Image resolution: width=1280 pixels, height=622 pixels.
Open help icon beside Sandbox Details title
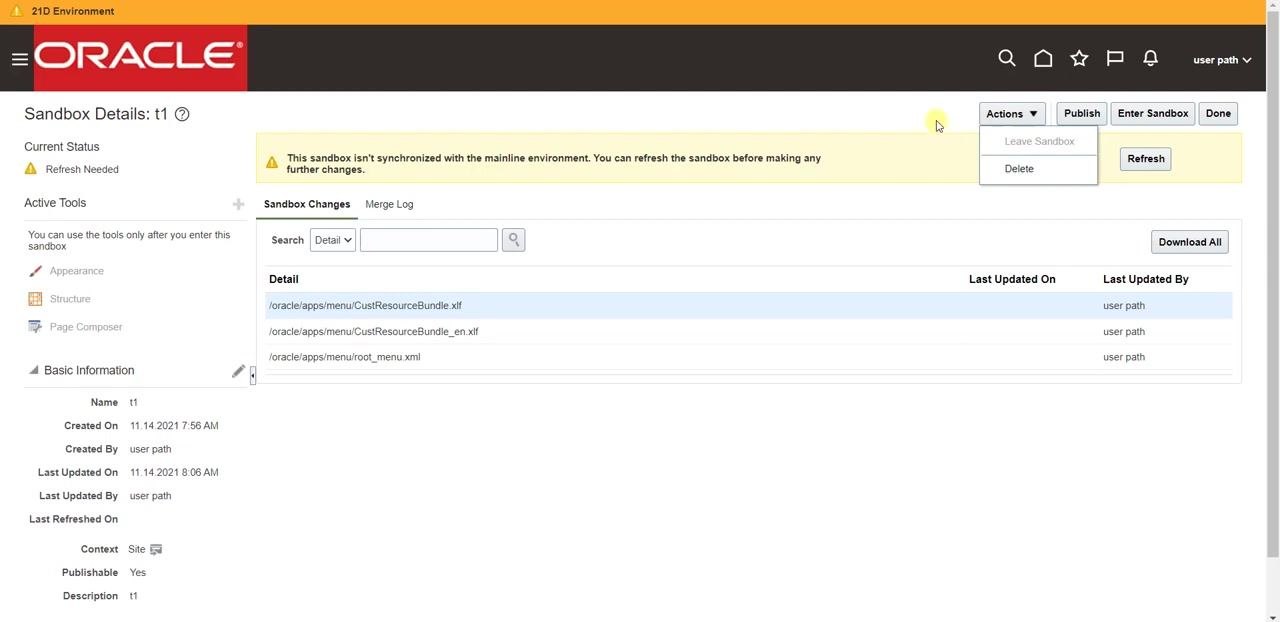pos(182,114)
